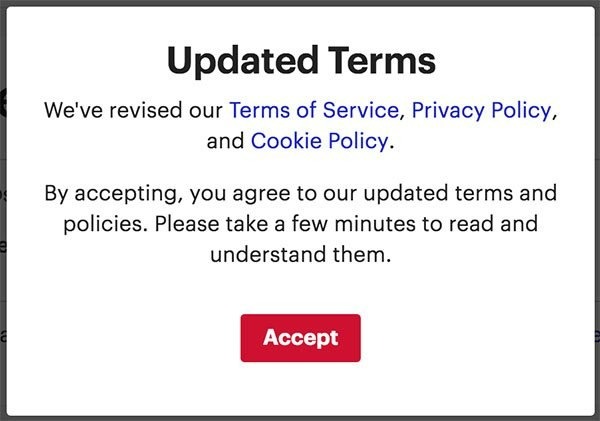
Task: Open the Terms of Service link
Action: [315, 110]
